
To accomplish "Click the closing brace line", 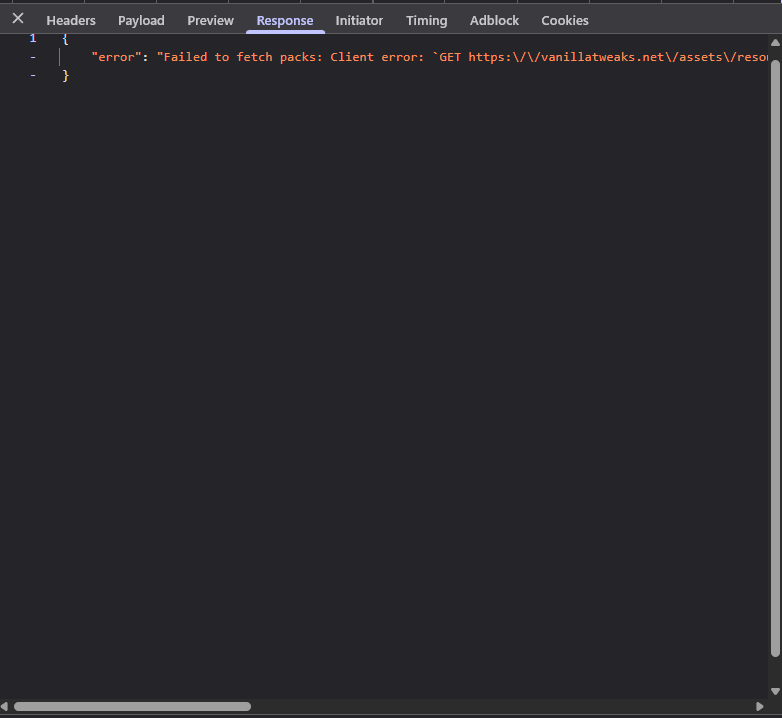I will coord(65,76).
